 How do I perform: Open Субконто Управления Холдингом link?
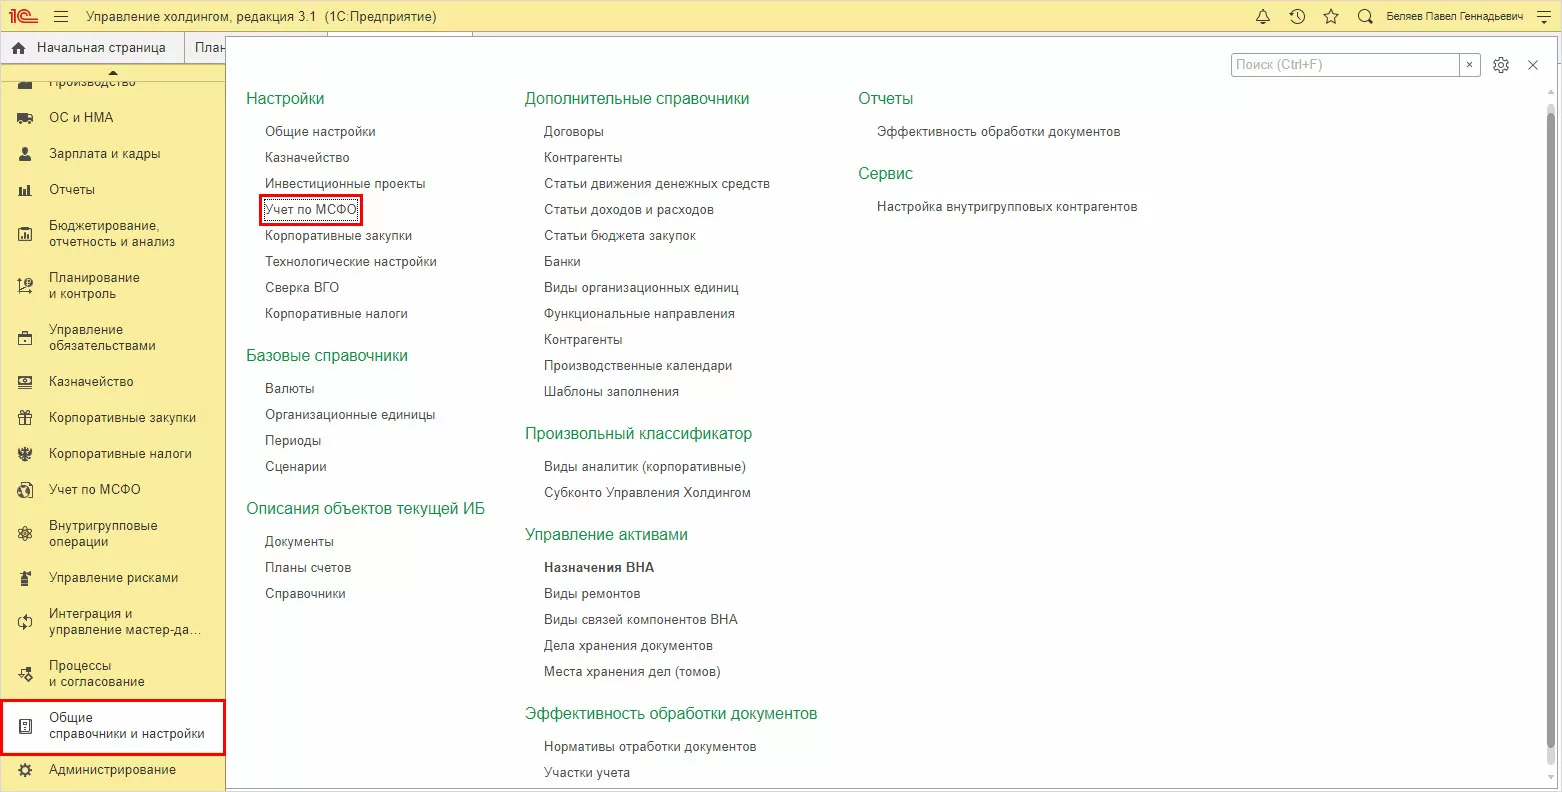[x=647, y=492]
